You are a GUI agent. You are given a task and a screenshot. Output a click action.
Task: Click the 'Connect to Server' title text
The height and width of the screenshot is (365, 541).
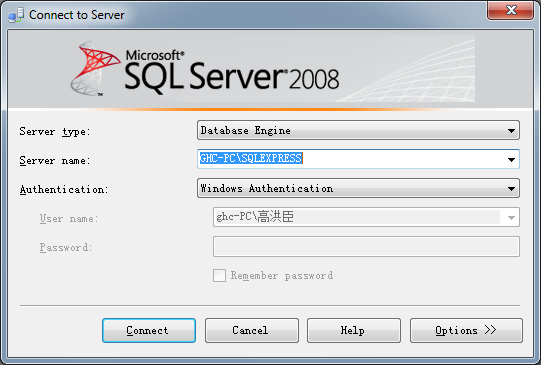click(x=77, y=15)
